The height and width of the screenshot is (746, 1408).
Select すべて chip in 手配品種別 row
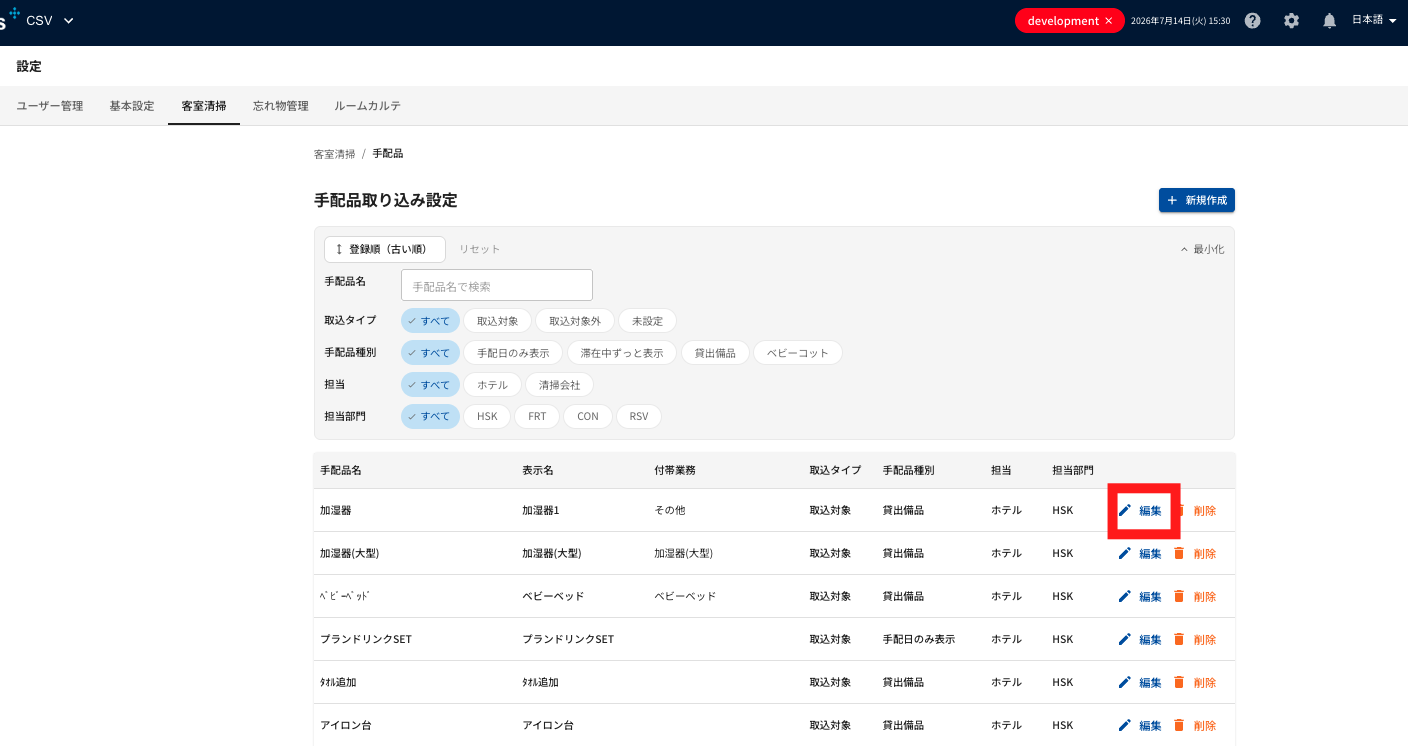pyautogui.click(x=430, y=353)
